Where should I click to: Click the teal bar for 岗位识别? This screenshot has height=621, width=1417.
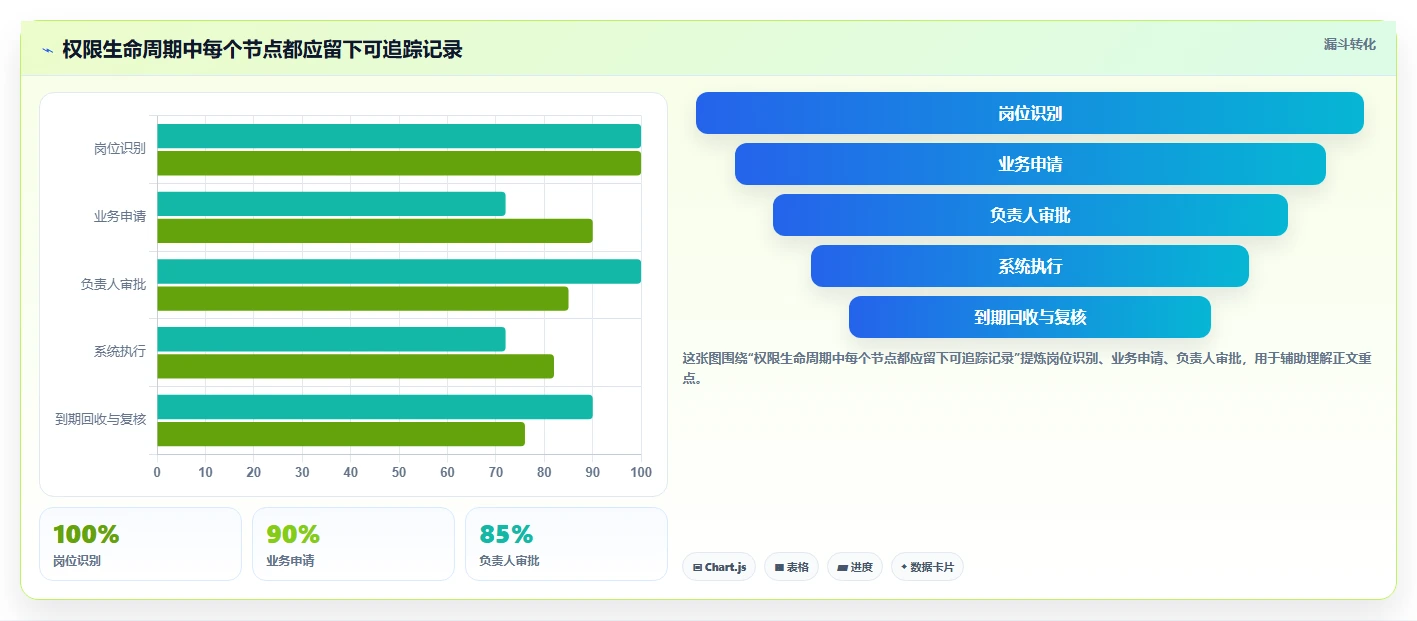[x=399, y=136]
